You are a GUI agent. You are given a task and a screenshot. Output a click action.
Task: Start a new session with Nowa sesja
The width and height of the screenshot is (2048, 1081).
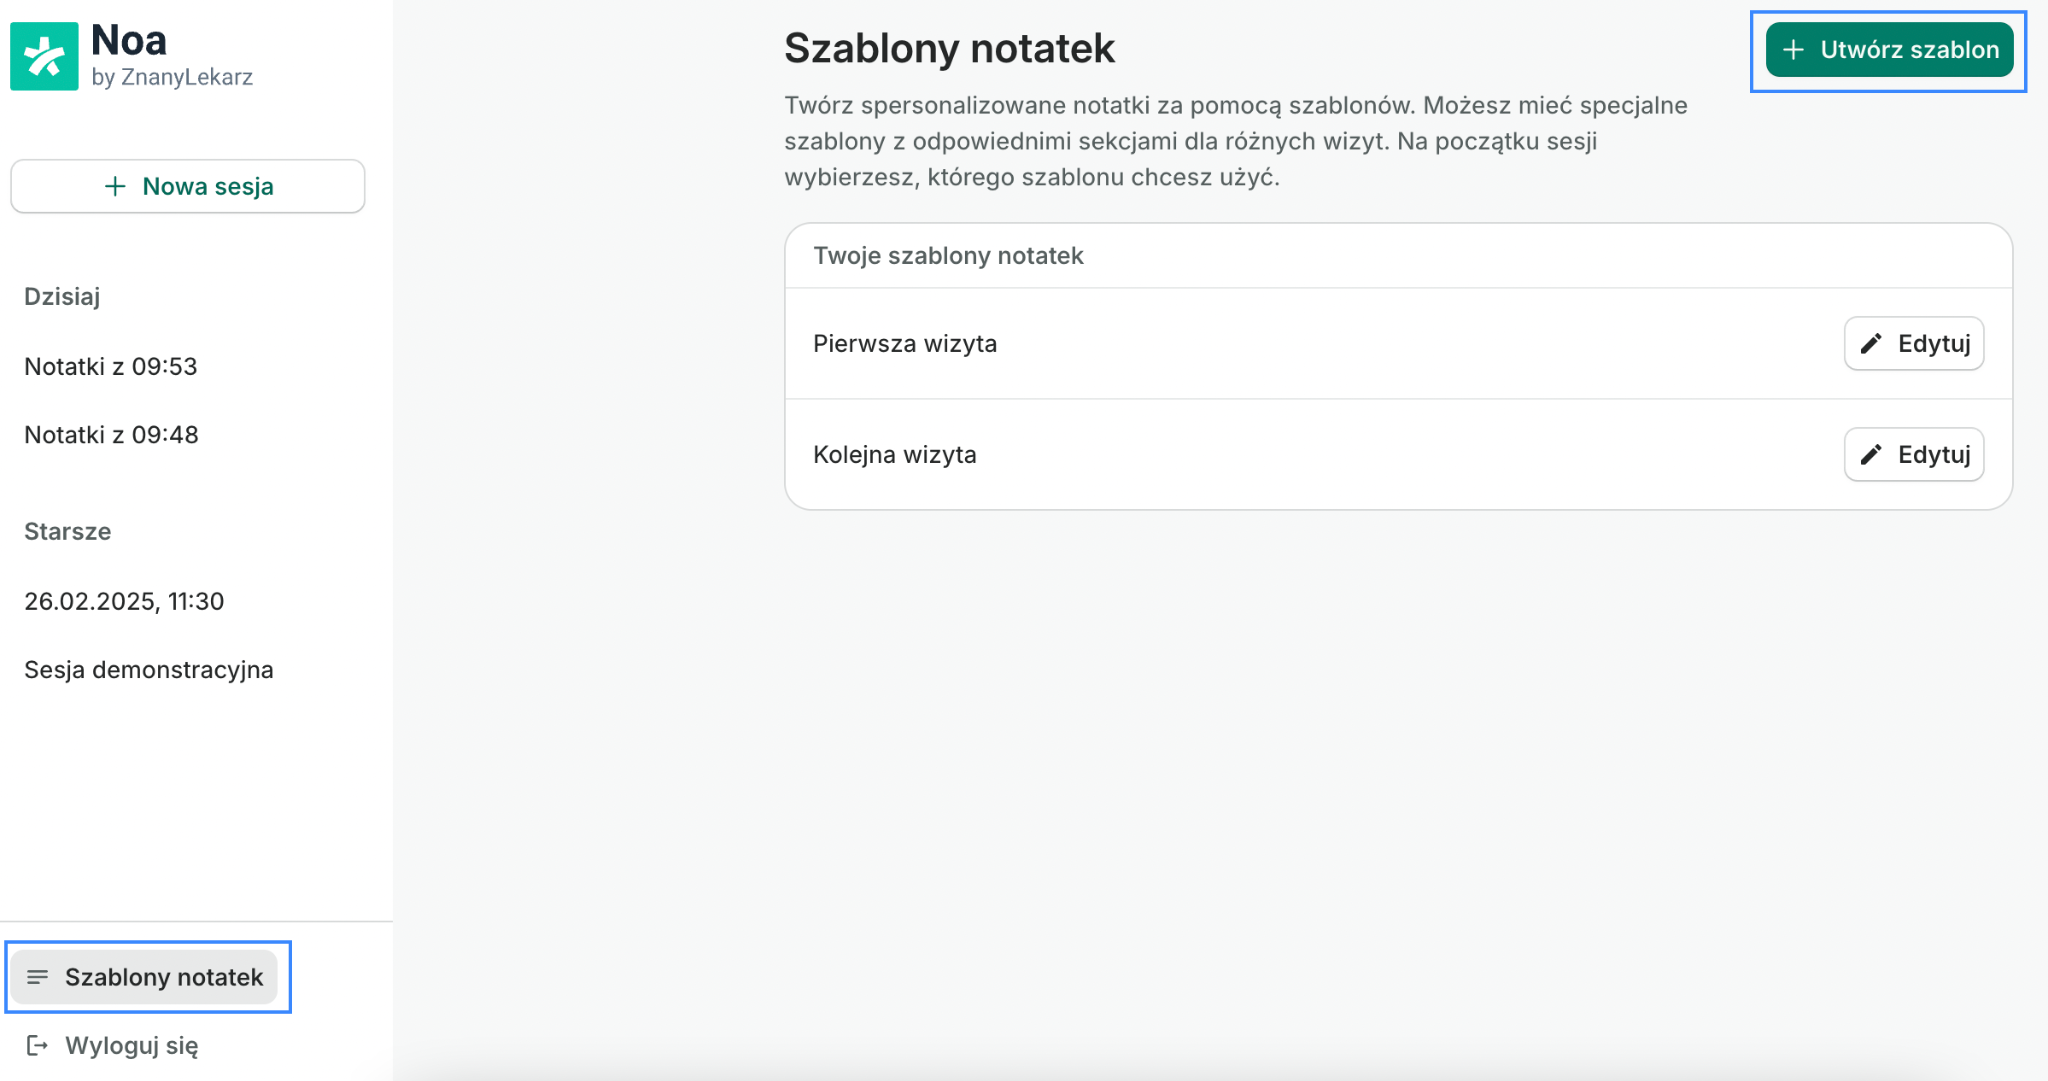(x=188, y=186)
